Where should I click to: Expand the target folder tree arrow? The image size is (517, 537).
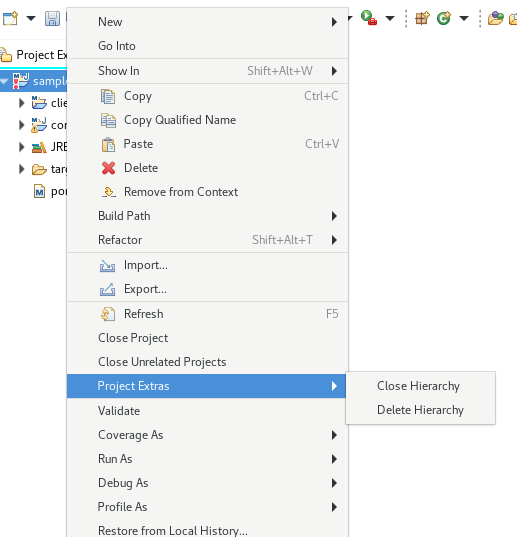tap(22, 169)
